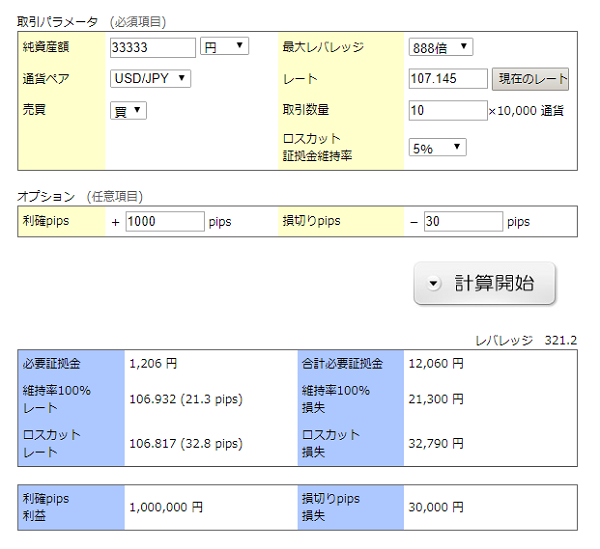Open the 円 currency dropdown
The width and height of the screenshot is (600, 549).
pyautogui.click(x=225, y=46)
